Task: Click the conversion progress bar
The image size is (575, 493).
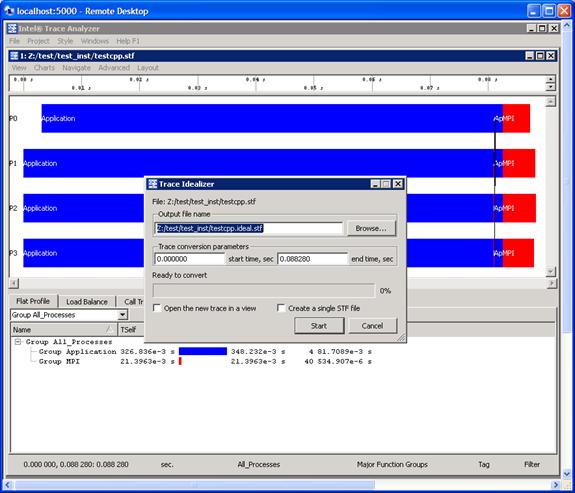Action: click(264, 291)
